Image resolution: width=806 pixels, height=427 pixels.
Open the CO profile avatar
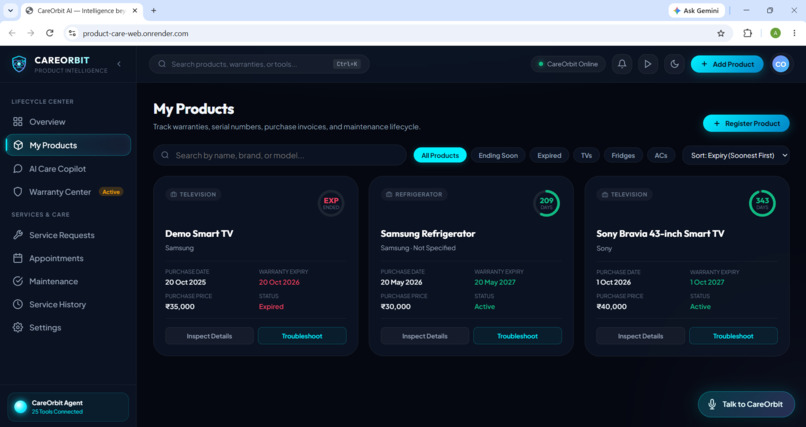pos(780,64)
